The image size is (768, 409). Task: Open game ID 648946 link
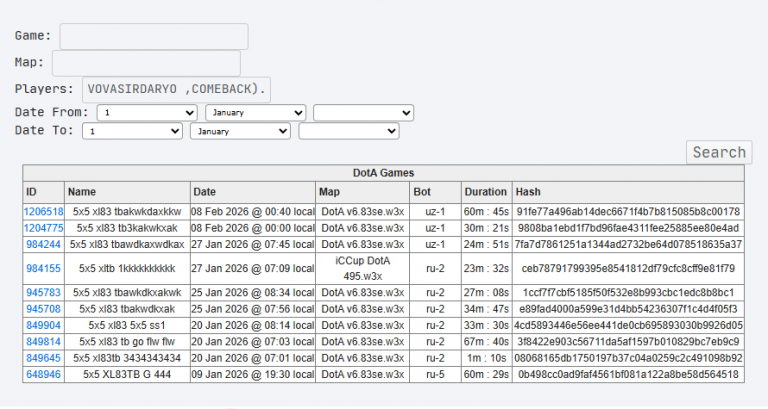pyautogui.click(x=44, y=374)
